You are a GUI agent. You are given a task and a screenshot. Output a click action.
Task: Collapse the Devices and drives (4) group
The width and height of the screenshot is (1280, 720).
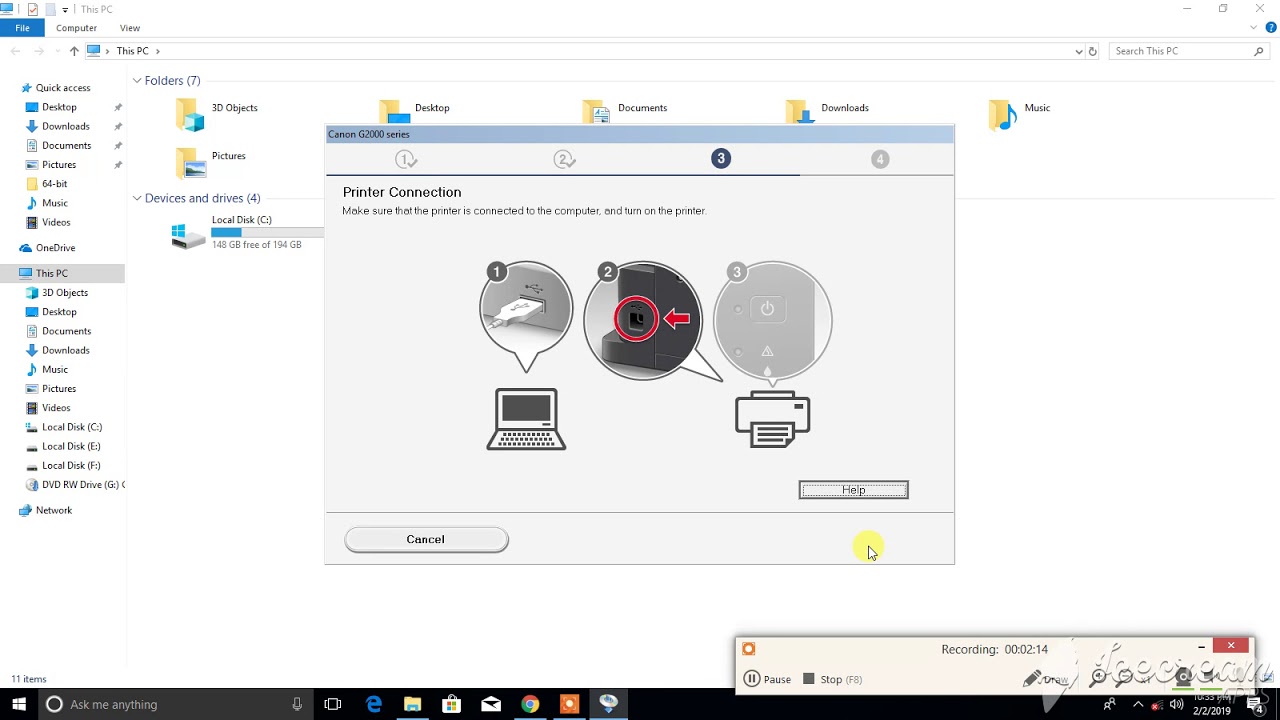tap(137, 198)
